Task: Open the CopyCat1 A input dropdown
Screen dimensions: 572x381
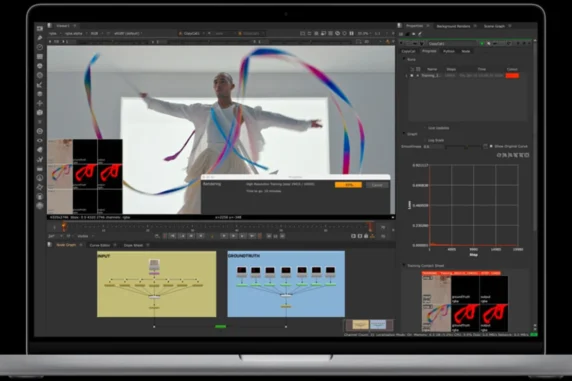Action: pos(193,33)
